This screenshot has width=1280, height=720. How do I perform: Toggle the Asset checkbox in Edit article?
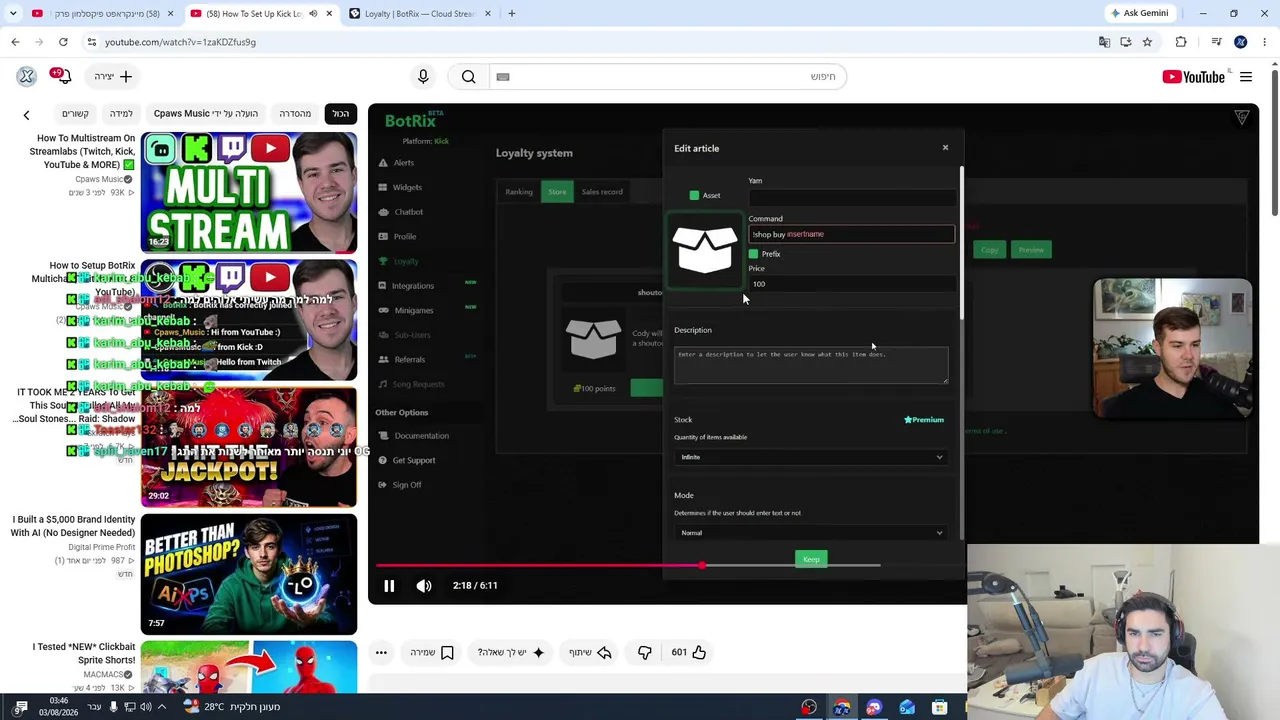point(694,196)
